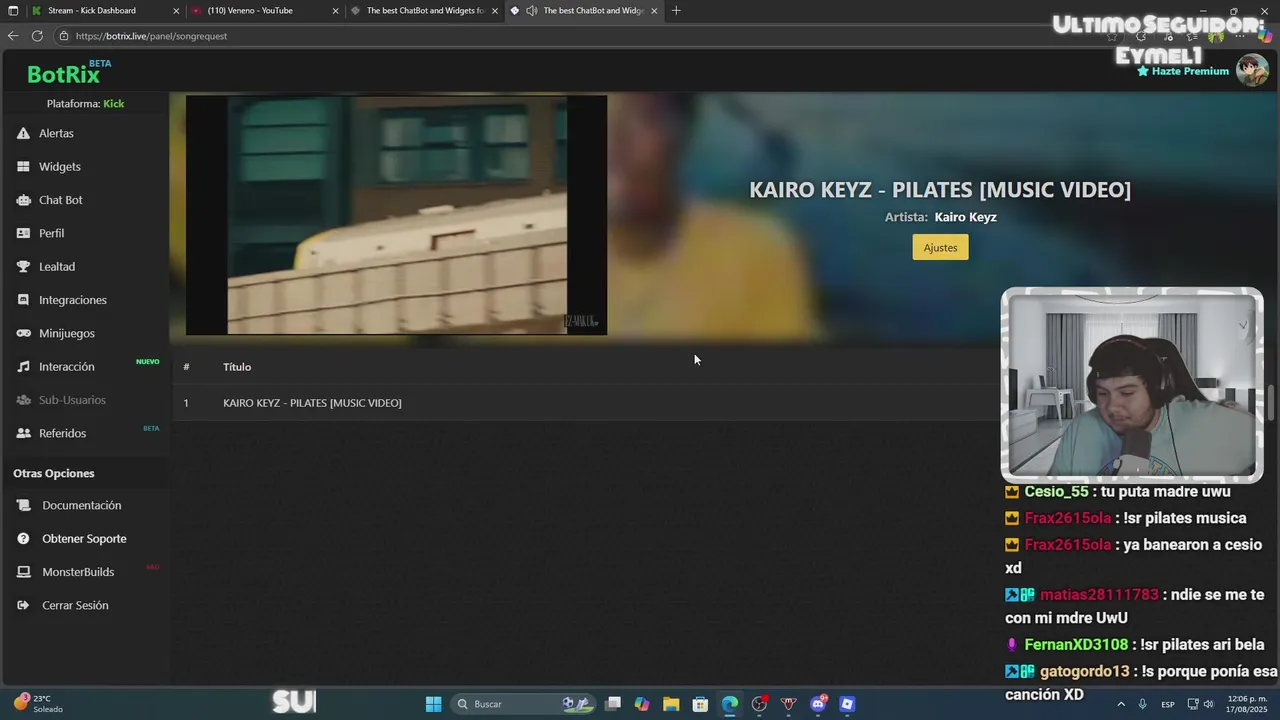Open the Alertas section icon
Viewport: 1280px width, 720px height.
click(23, 133)
